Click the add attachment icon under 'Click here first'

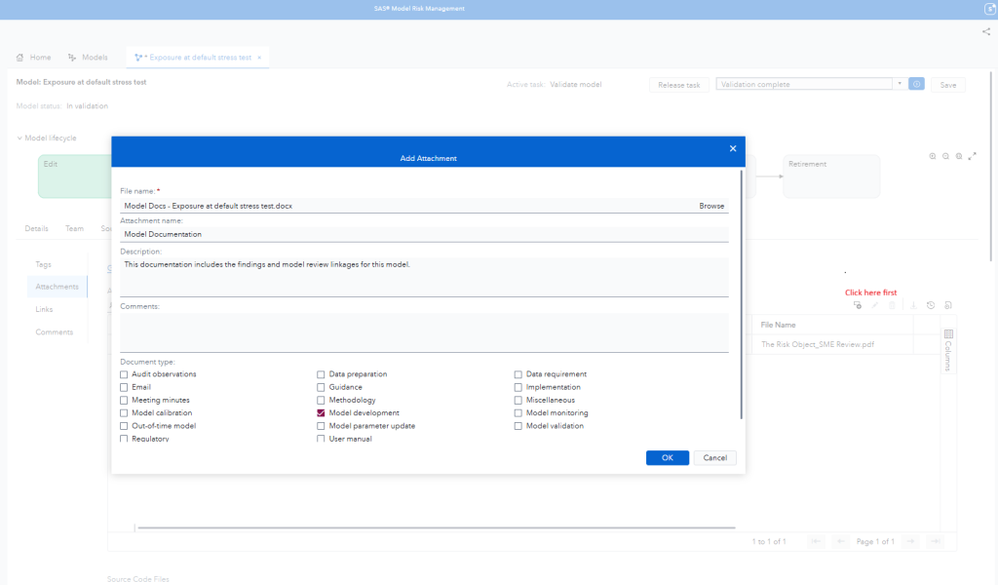tap(857, 306)
